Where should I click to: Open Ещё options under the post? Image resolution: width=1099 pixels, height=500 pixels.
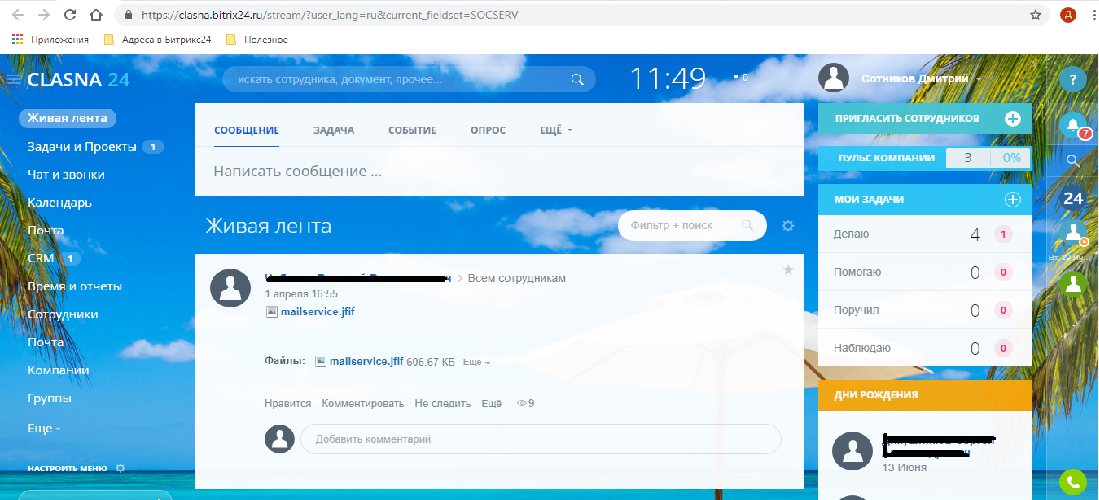(491, 403)
